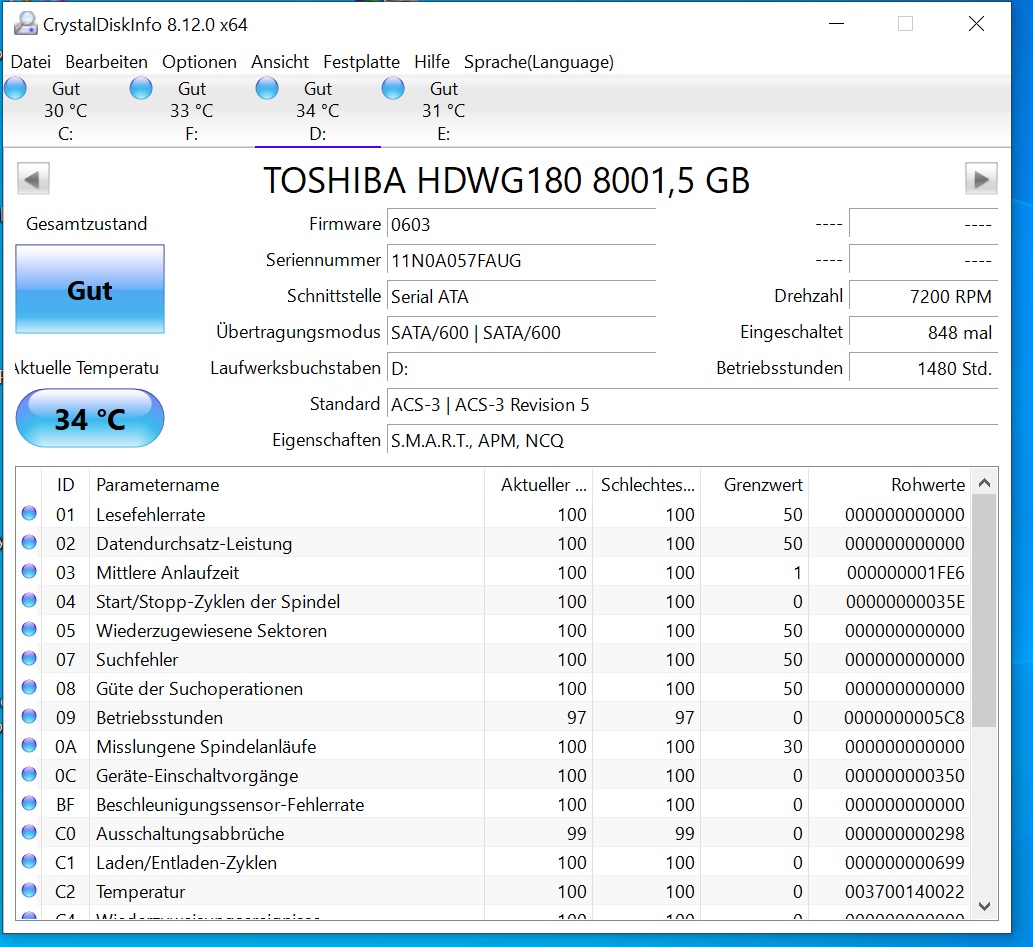Select the Wiederzugewiesene Sektoren parameter name
The height and width of the screenshot is (947, 1033).
pos(211,631)
